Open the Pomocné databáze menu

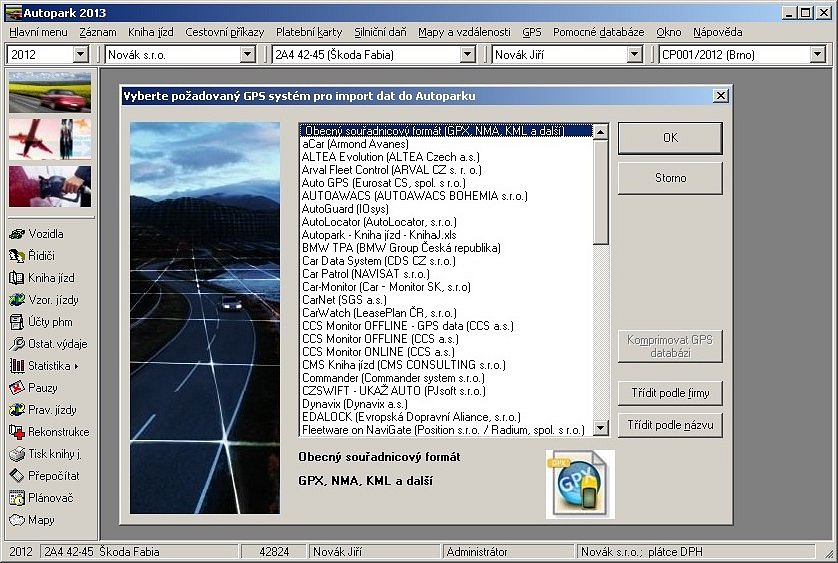click(x=599, y=32)
